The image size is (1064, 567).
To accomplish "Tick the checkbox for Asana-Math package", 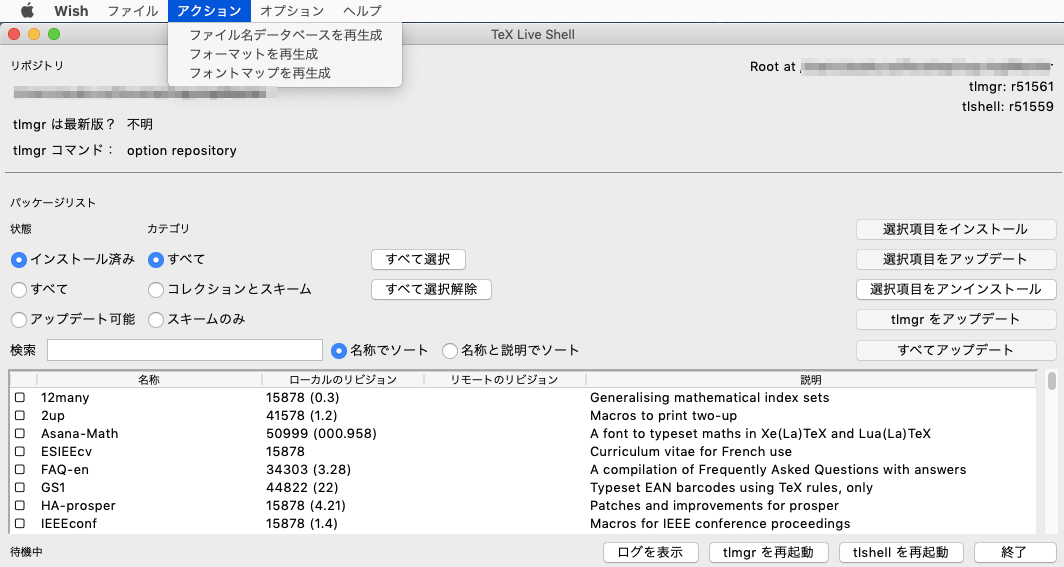I will 20,433.
